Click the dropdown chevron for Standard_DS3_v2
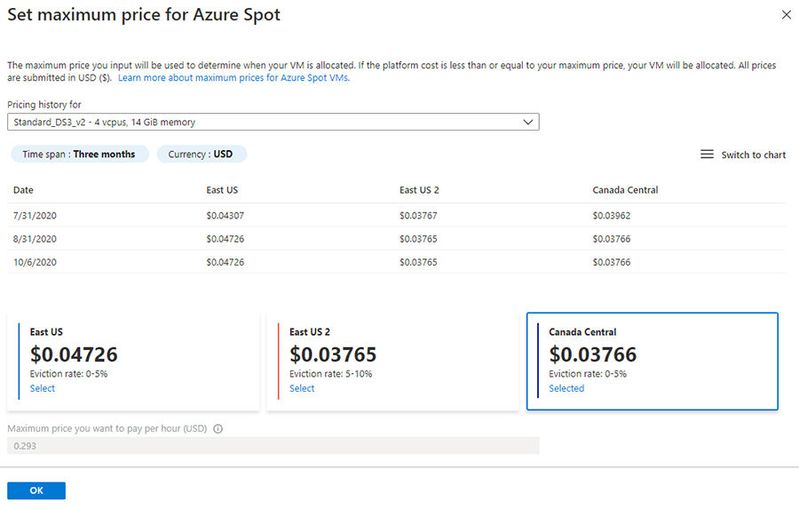Image resolution: width=799 pixels, height=509 pixels. (528, 122)
